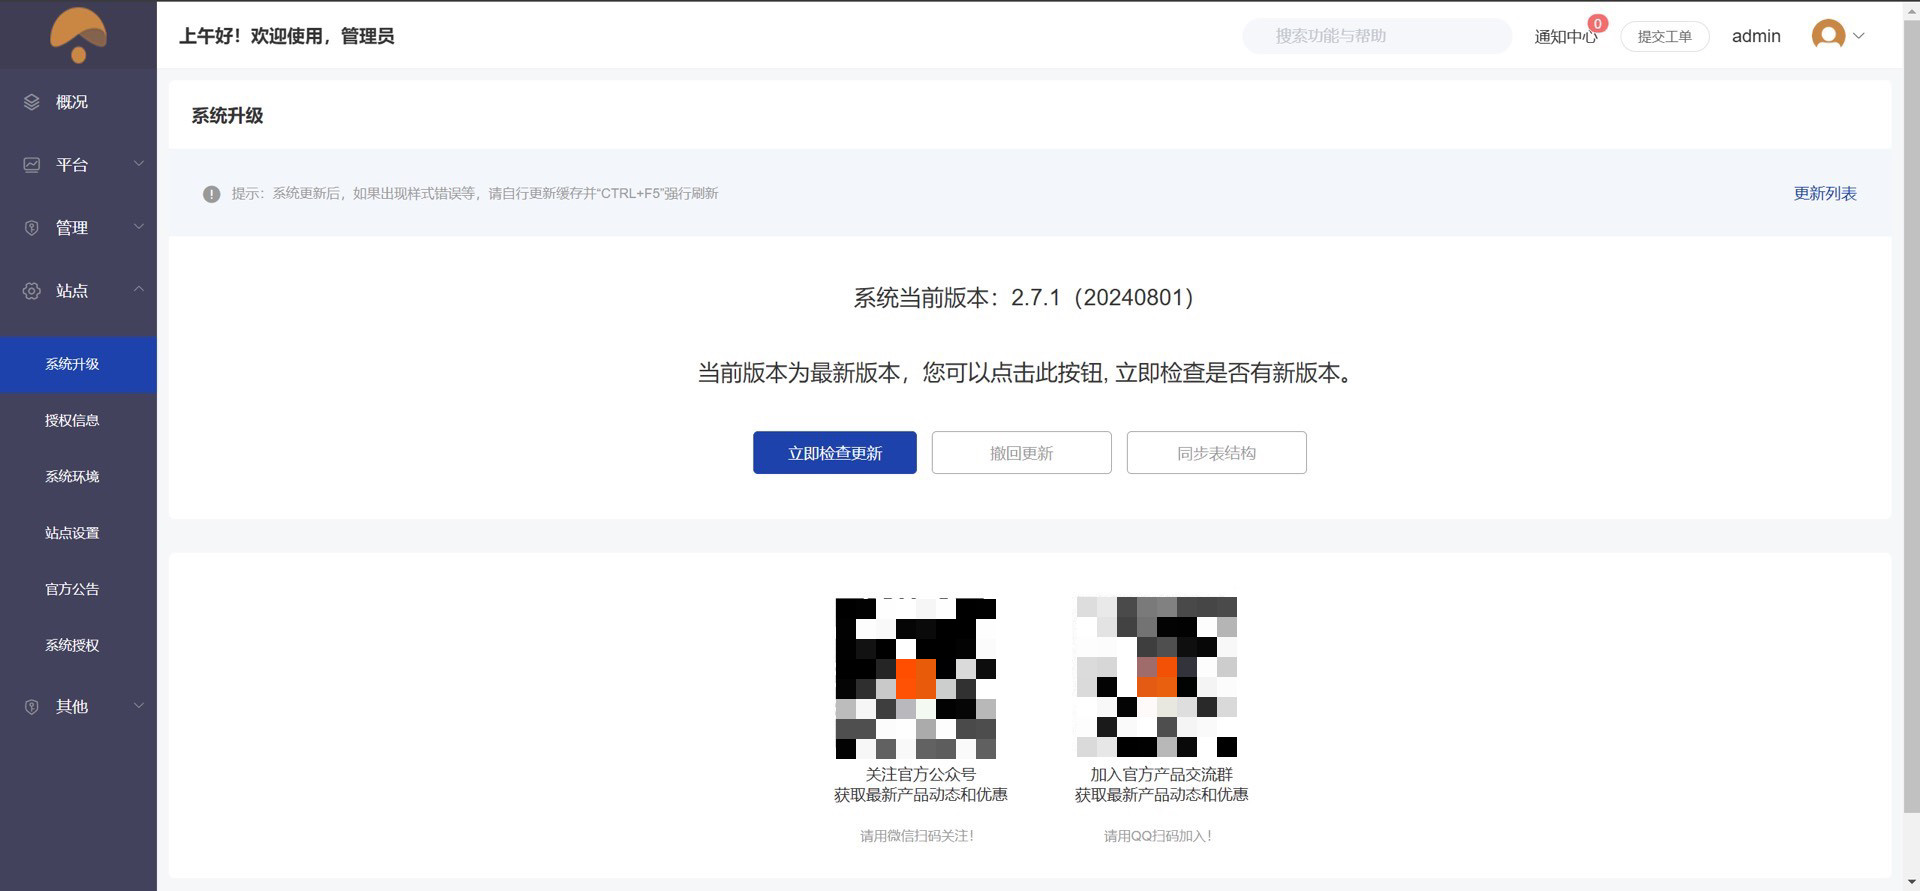
Task: Click the admin avatar icon
Action: [x=1828, y=36]
